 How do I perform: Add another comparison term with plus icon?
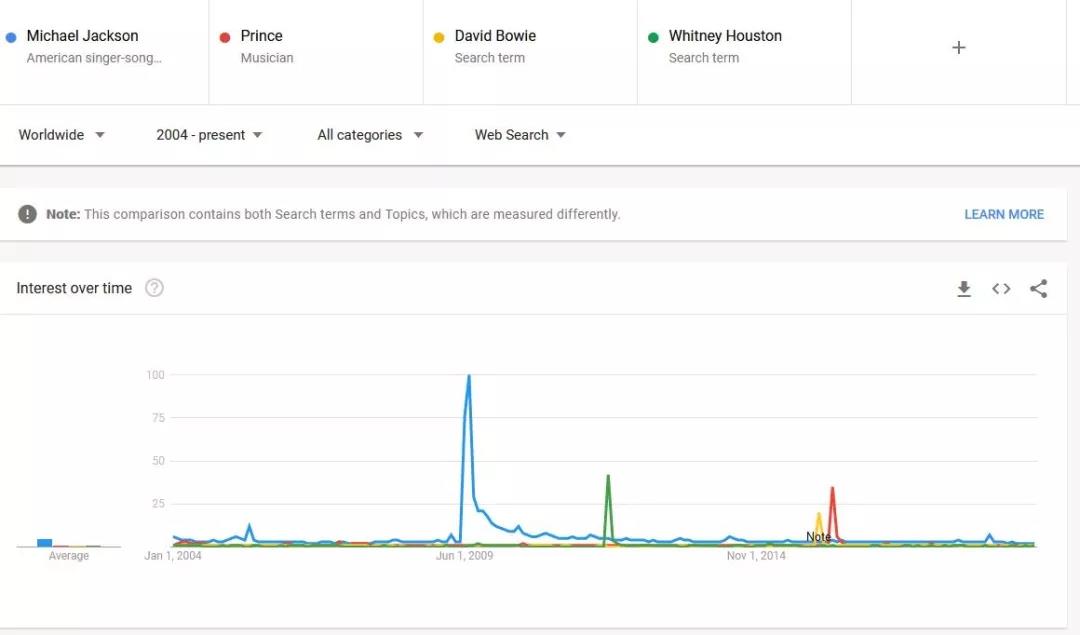pyautogui.click(x=958, y=48)
